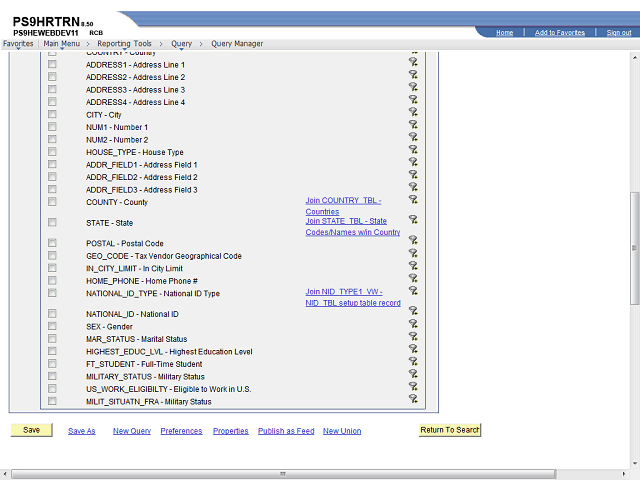Add criteria filter for STATE field
The width and height of the screenshot is (640, 480).
tap(413, 220)
